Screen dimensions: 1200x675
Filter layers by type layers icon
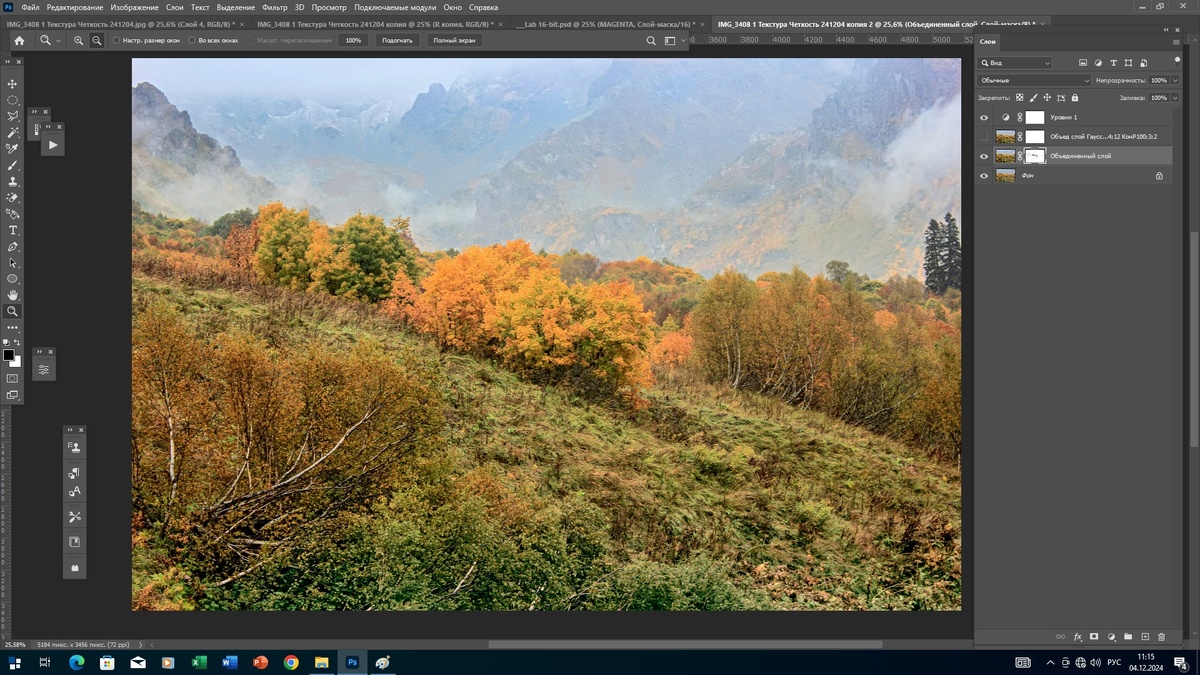pos(1114,63)
